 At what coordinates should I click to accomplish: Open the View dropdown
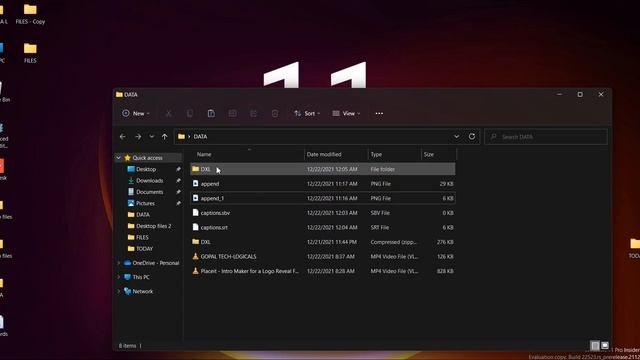(346, 113)
